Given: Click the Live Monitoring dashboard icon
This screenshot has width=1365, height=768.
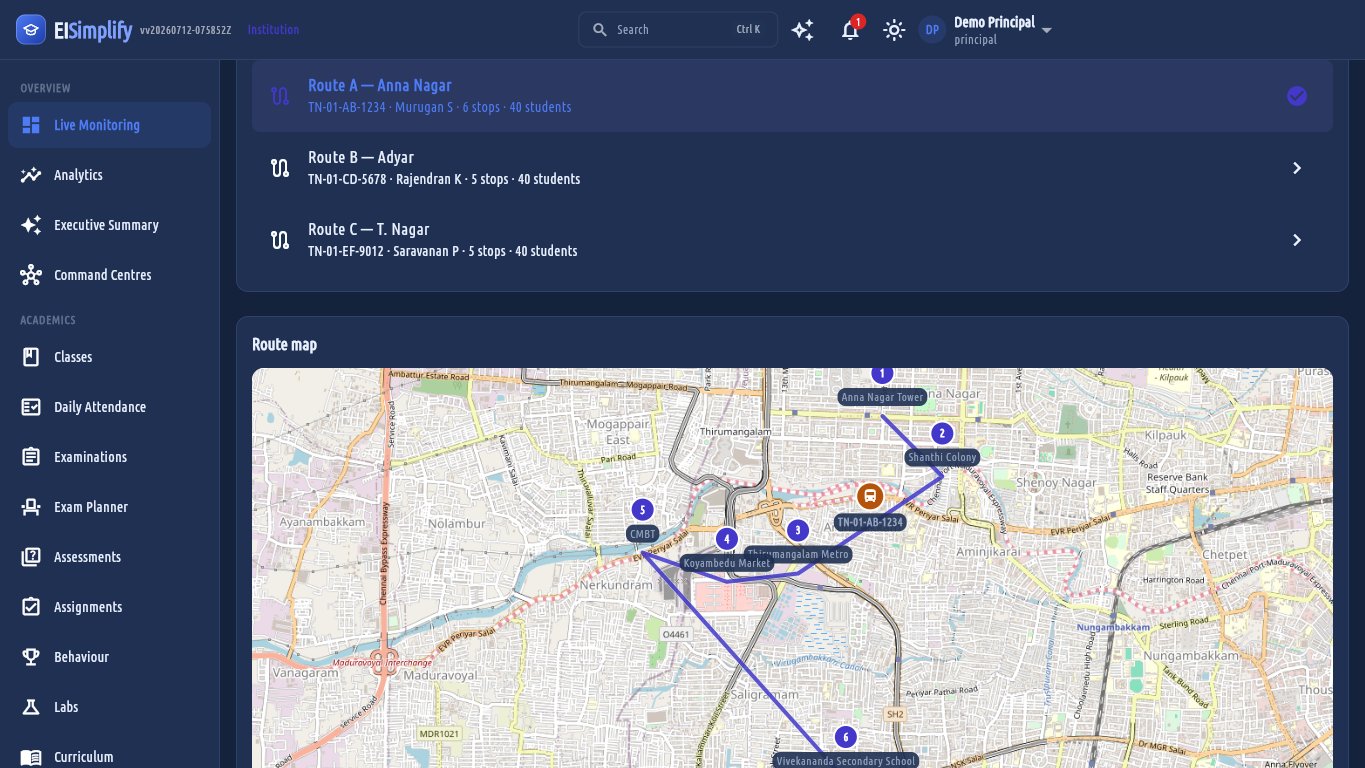Looking at the screenshot, I should [x=31, y=125].
